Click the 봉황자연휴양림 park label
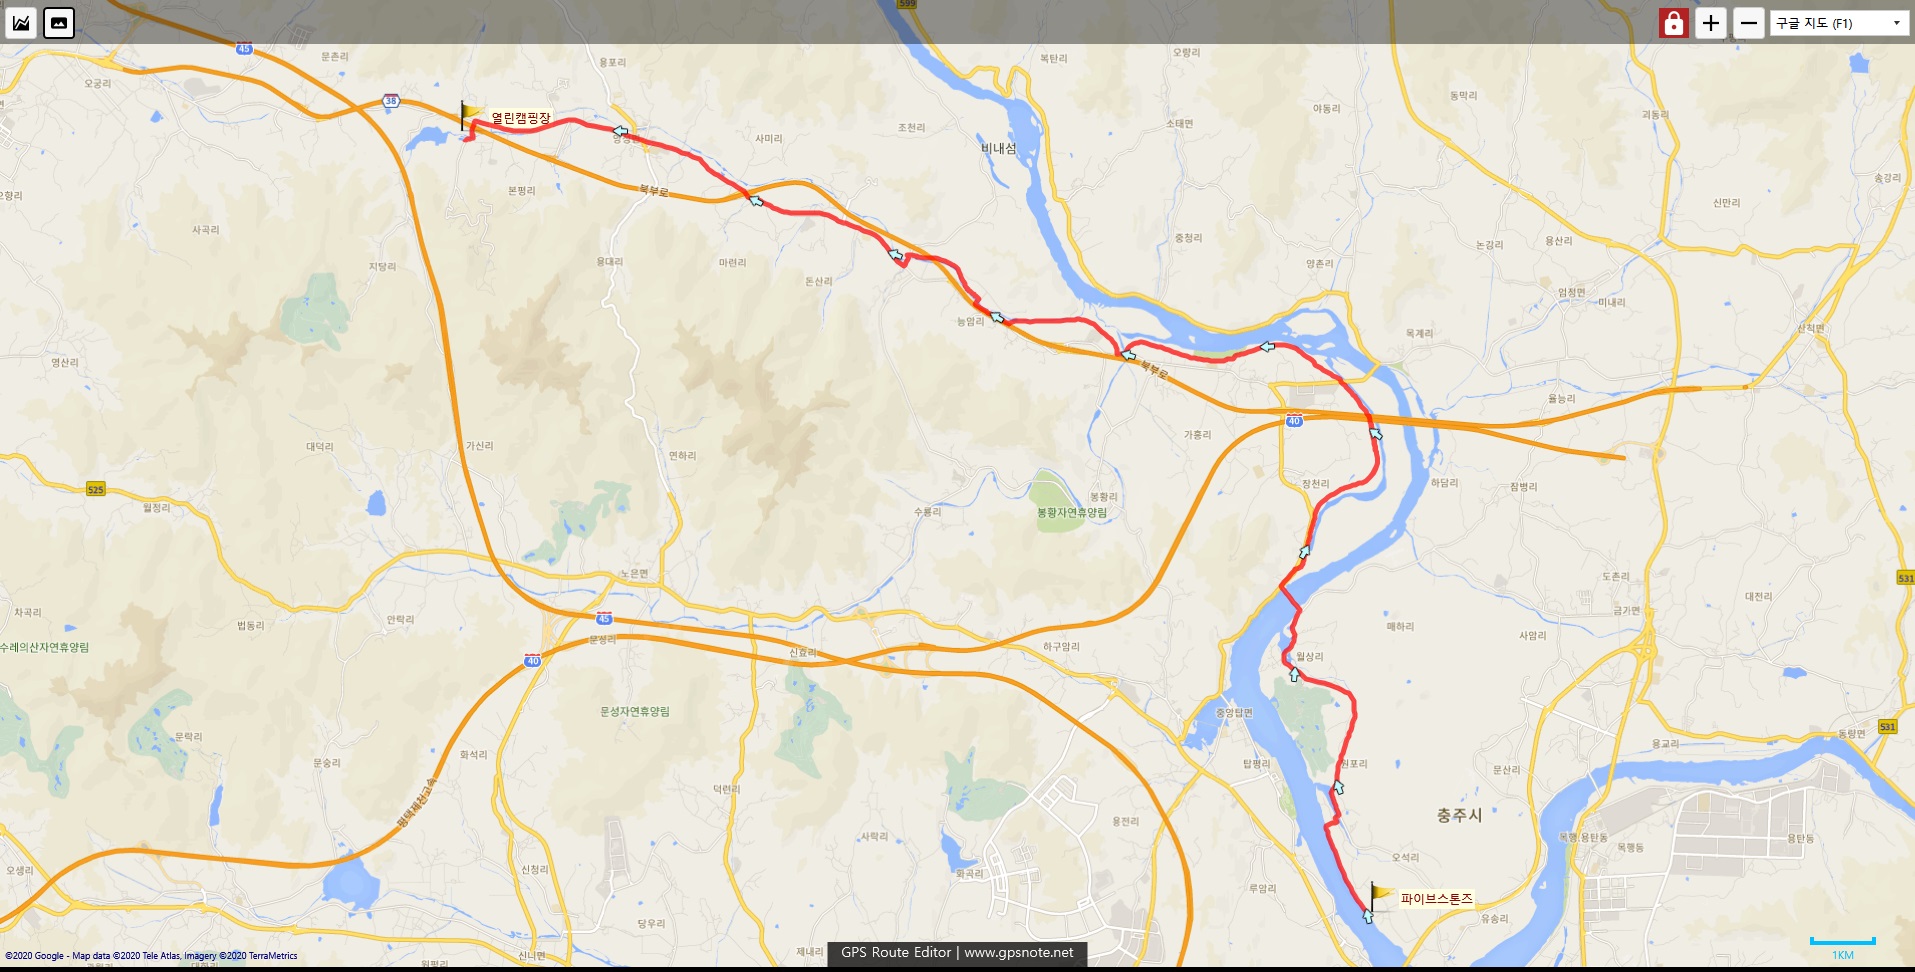This screenshot has height=972, width=1915. coord(1072,512)
